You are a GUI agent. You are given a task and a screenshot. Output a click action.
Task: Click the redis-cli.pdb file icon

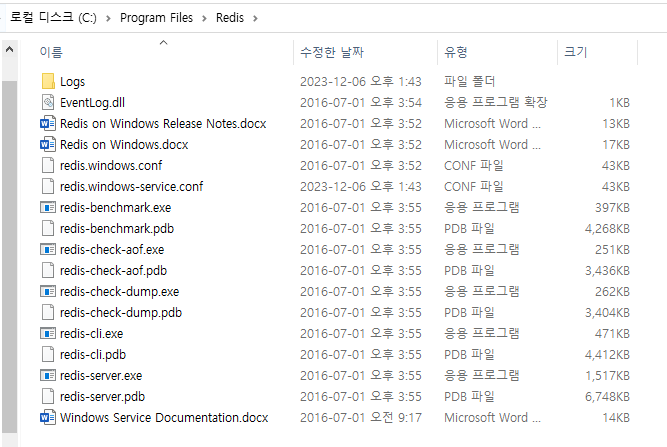48,354
